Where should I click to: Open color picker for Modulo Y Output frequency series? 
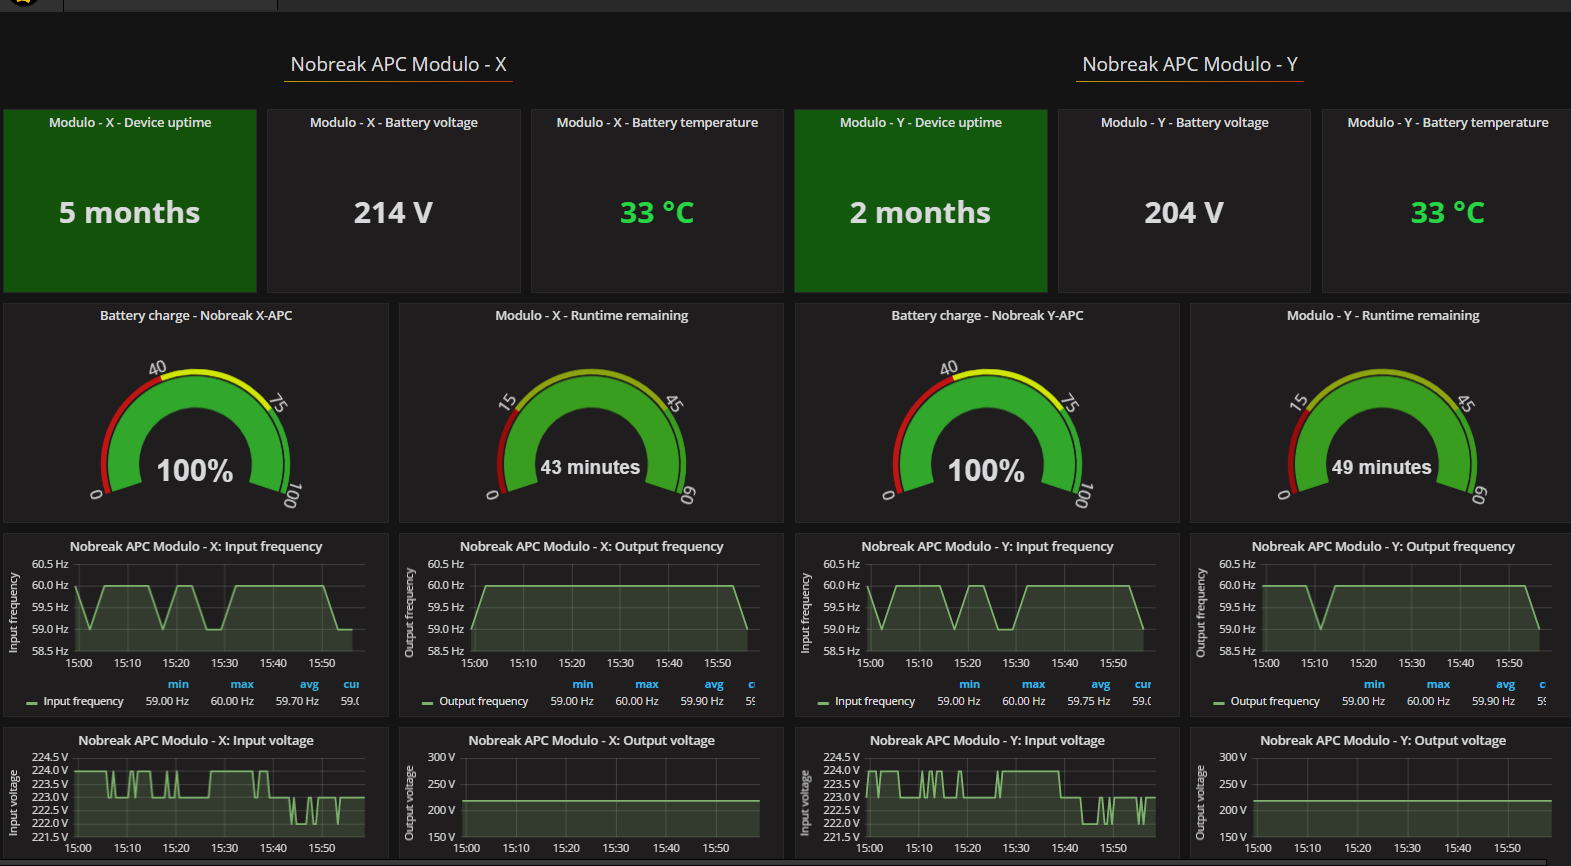(x=1219, y=703)
